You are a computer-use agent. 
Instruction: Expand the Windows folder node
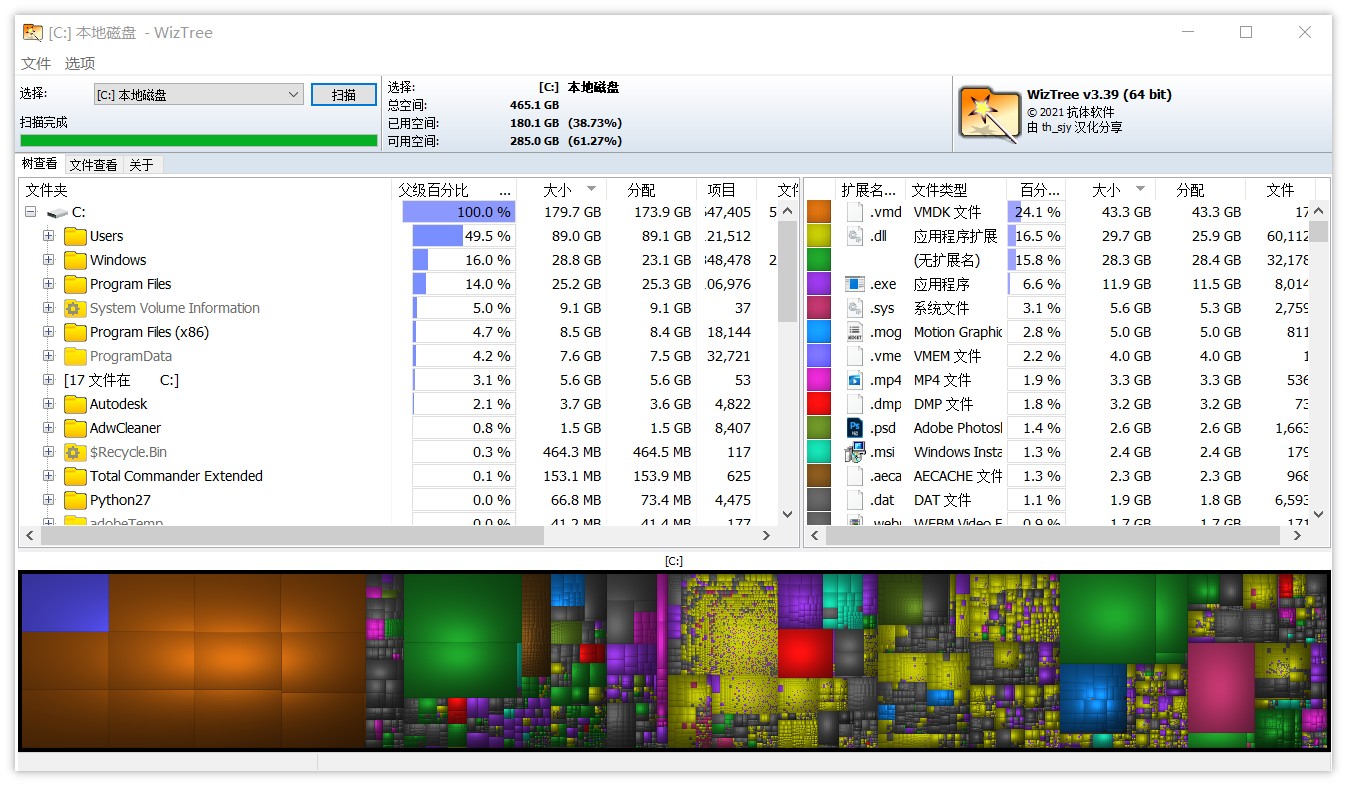tap(48, 260)
